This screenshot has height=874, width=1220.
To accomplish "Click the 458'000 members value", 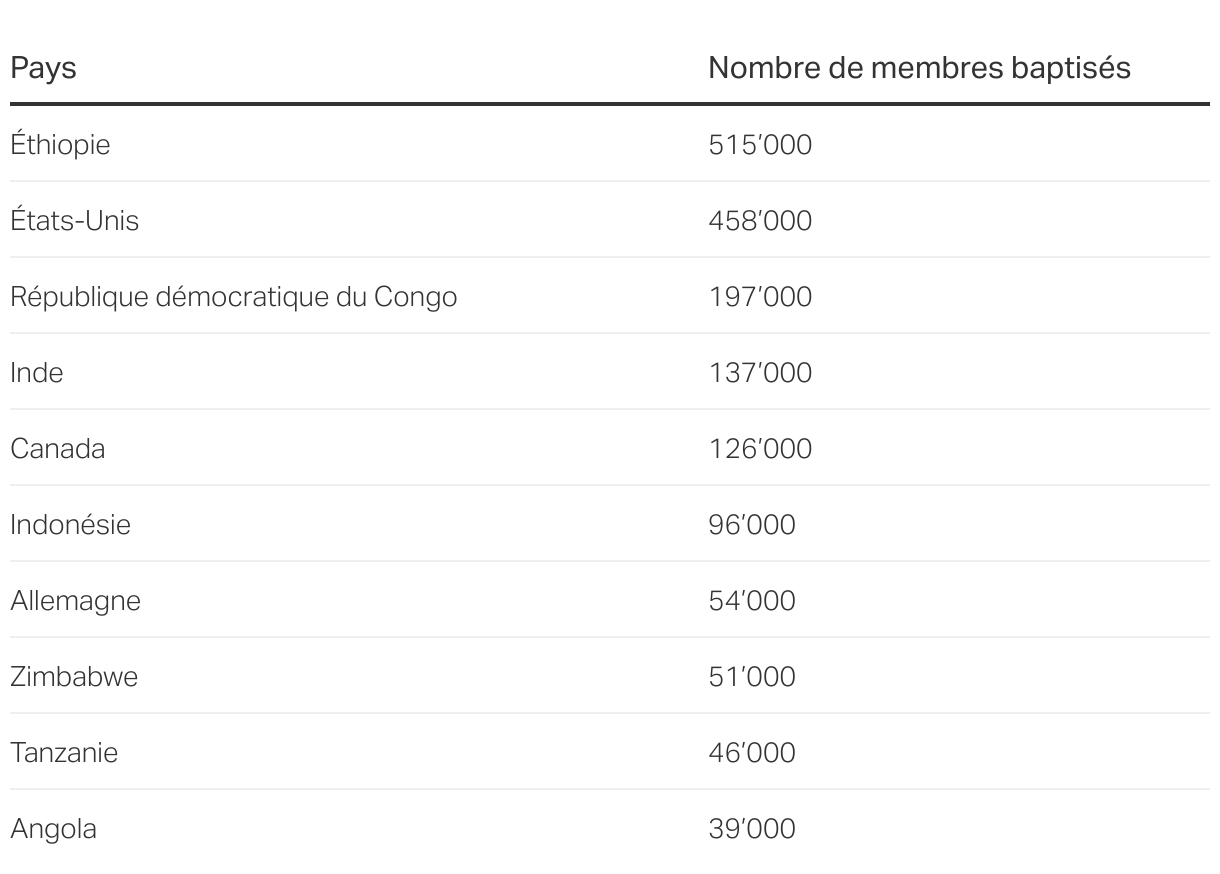I will 760,221.
